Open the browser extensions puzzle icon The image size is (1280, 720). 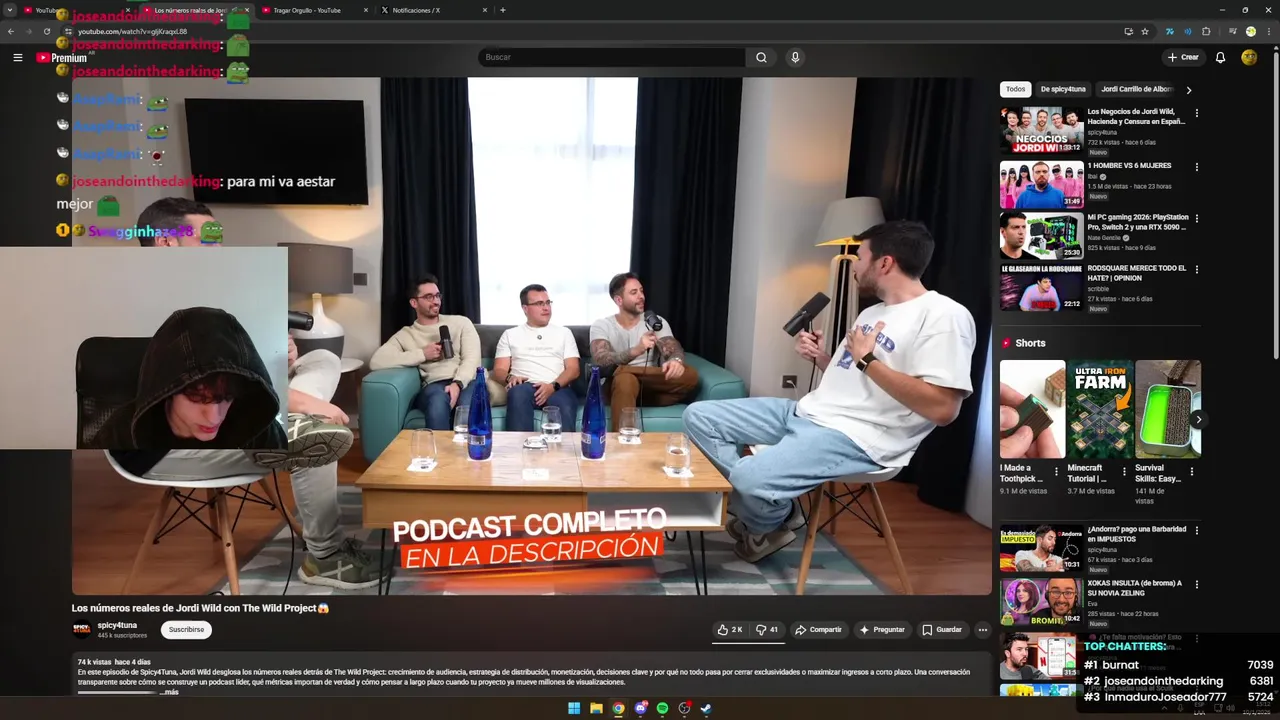[1206, 31]
